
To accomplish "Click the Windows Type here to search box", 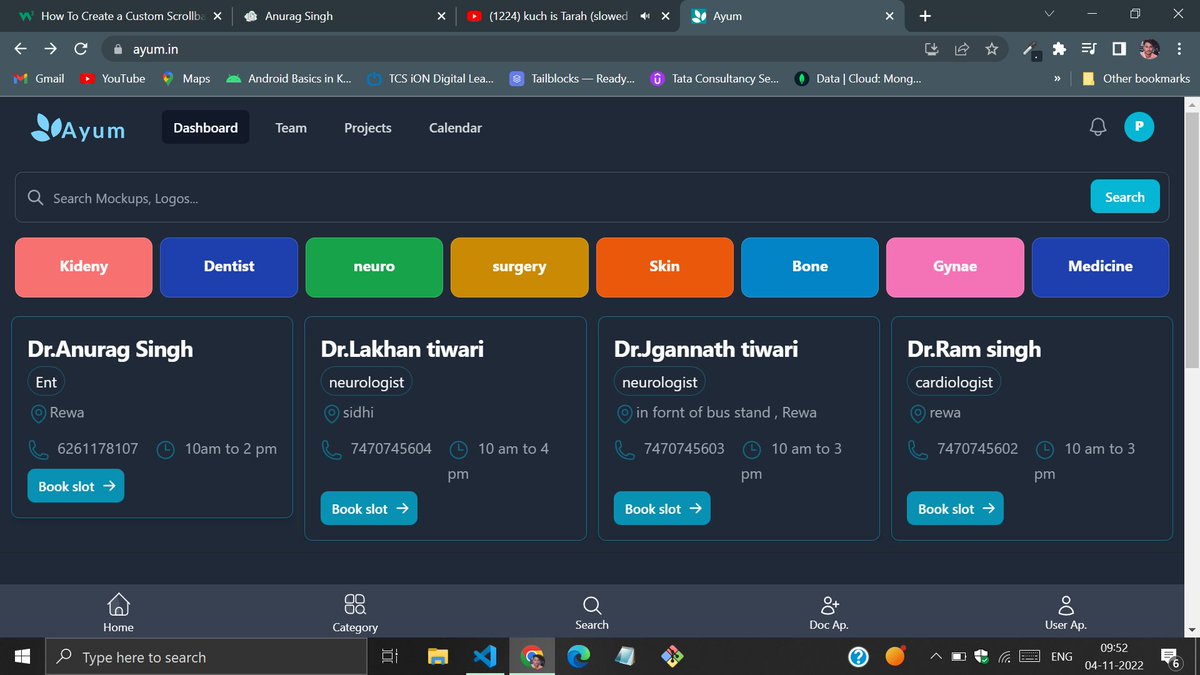I will point(206,657).
